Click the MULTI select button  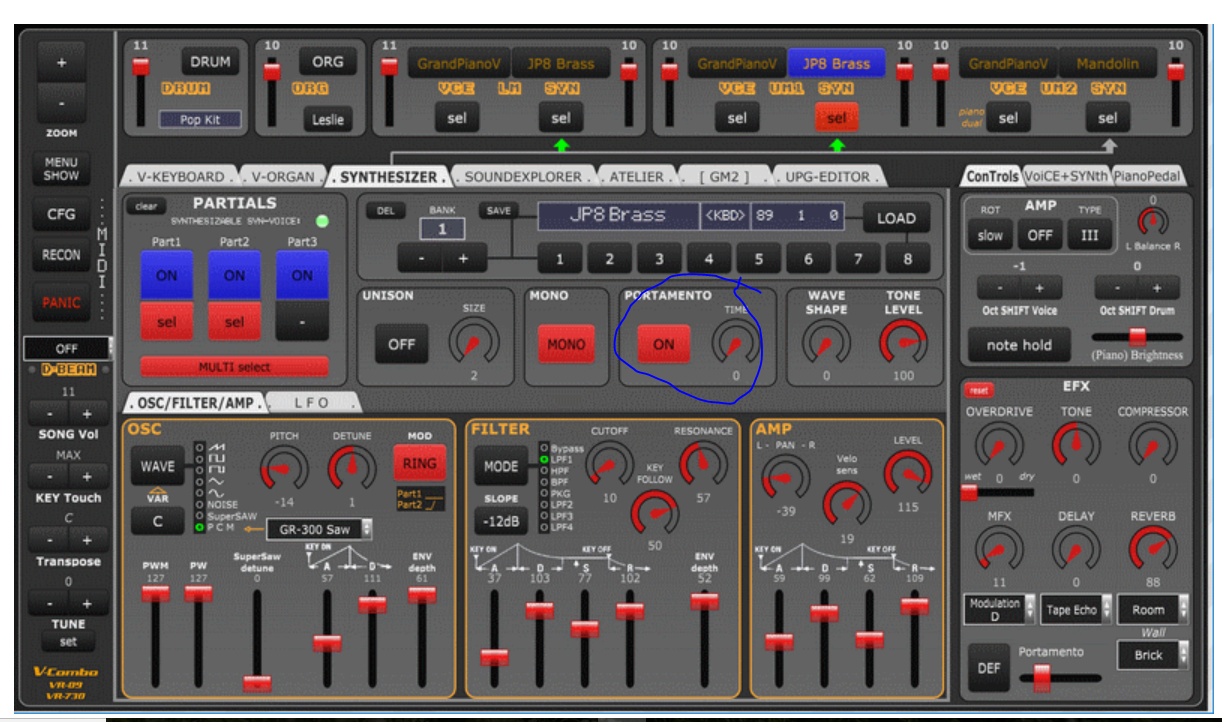234,367
